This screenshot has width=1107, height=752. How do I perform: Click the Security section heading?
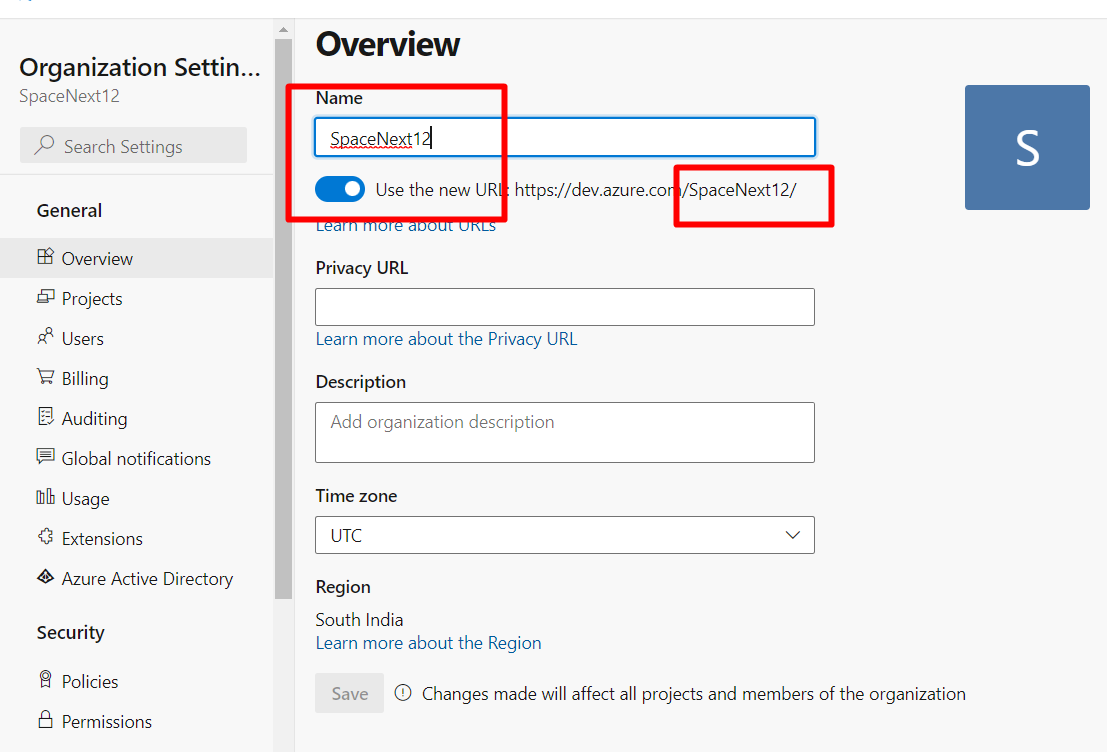tap(71, 633)
